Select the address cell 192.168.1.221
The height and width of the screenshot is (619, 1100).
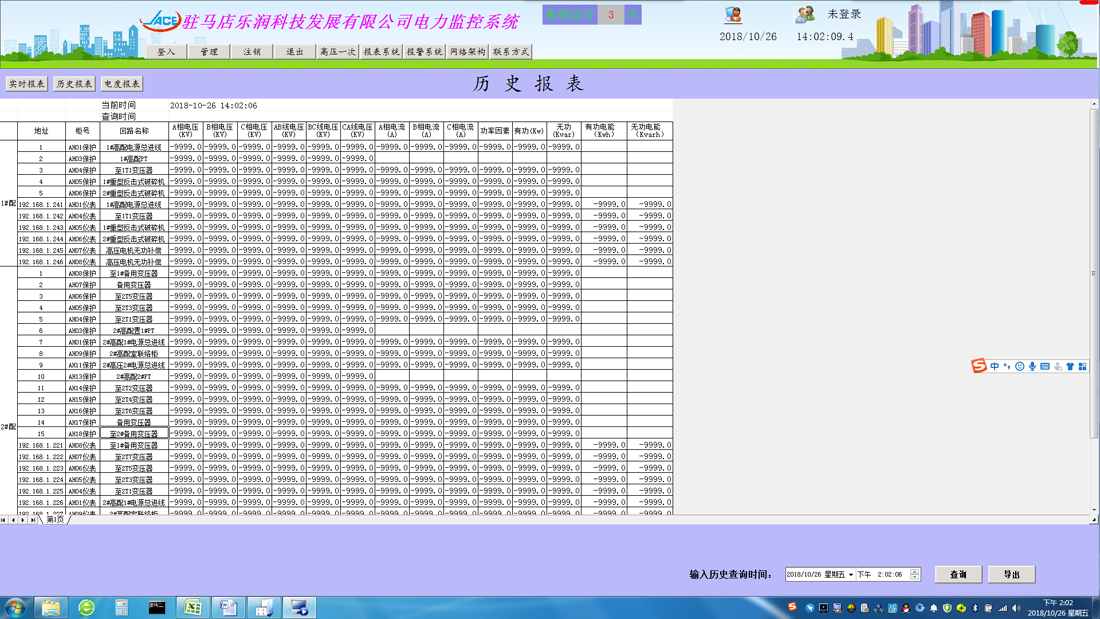[x=41, y=445]
